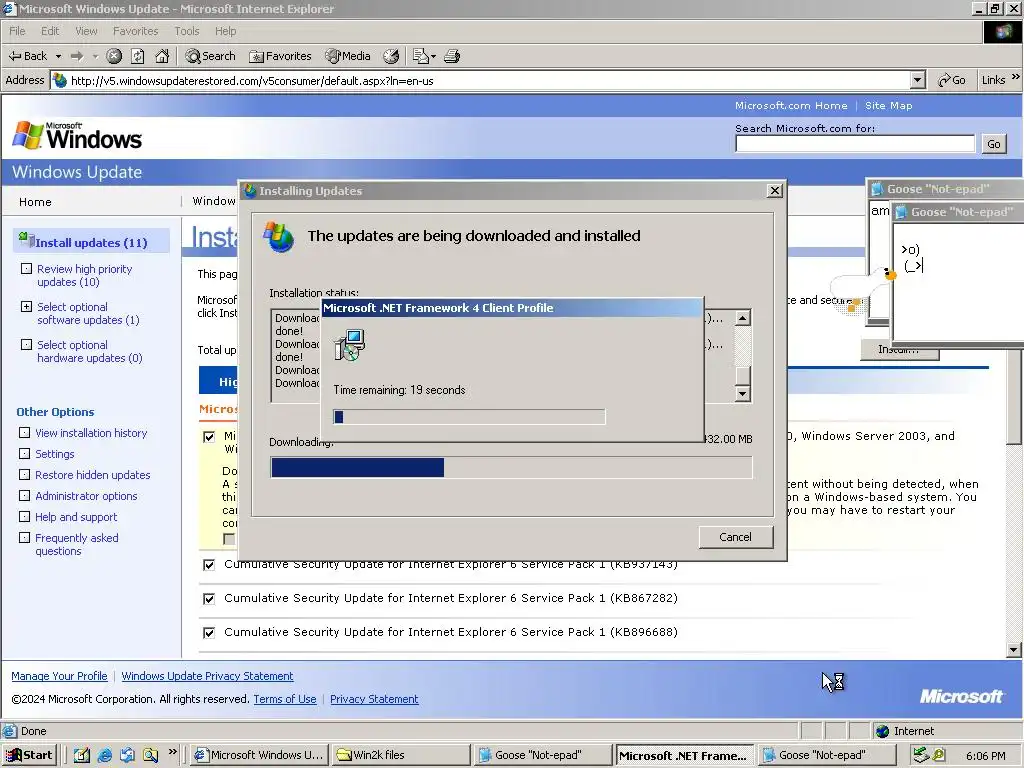
Task: Open the Media pane from the toolbar
Action: (x=348, y=56)
